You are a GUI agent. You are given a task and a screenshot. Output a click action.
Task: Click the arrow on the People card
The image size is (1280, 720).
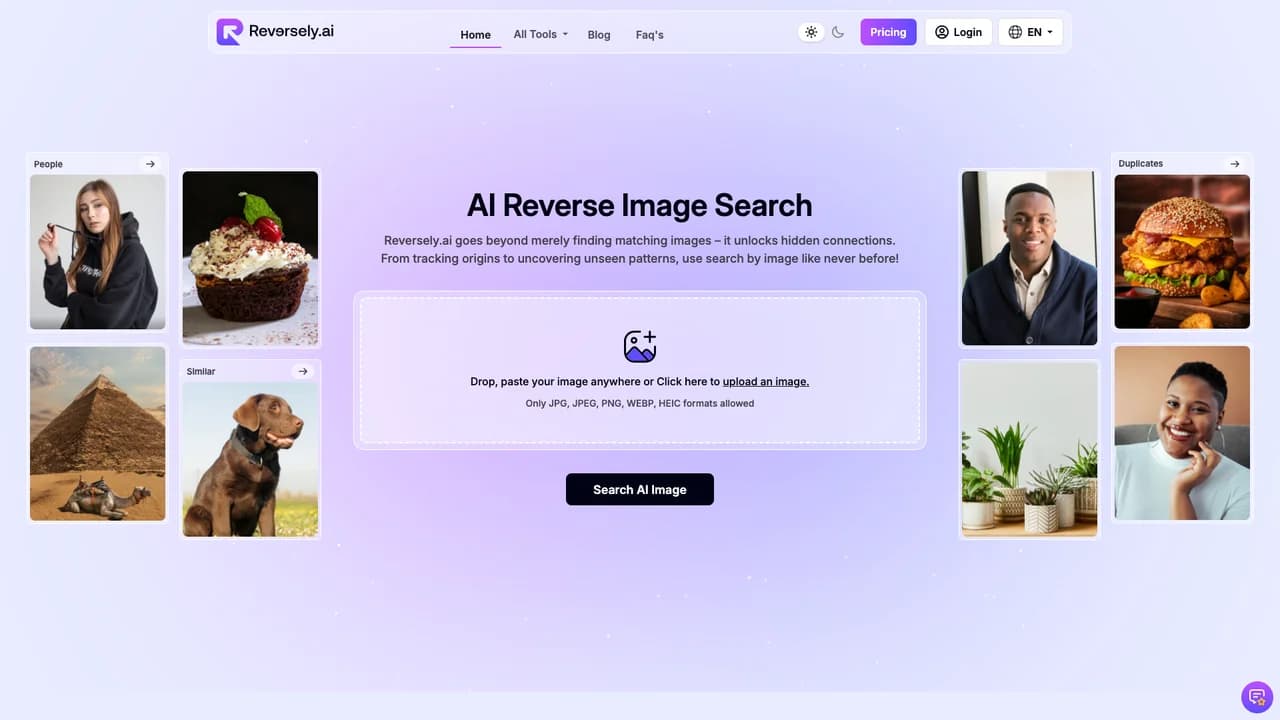150,164
